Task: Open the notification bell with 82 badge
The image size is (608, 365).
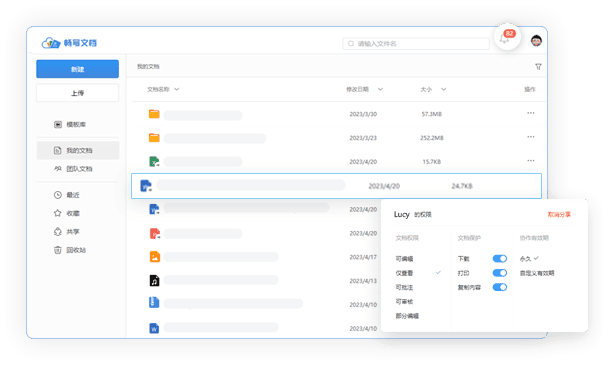Action: click(507, 38)
